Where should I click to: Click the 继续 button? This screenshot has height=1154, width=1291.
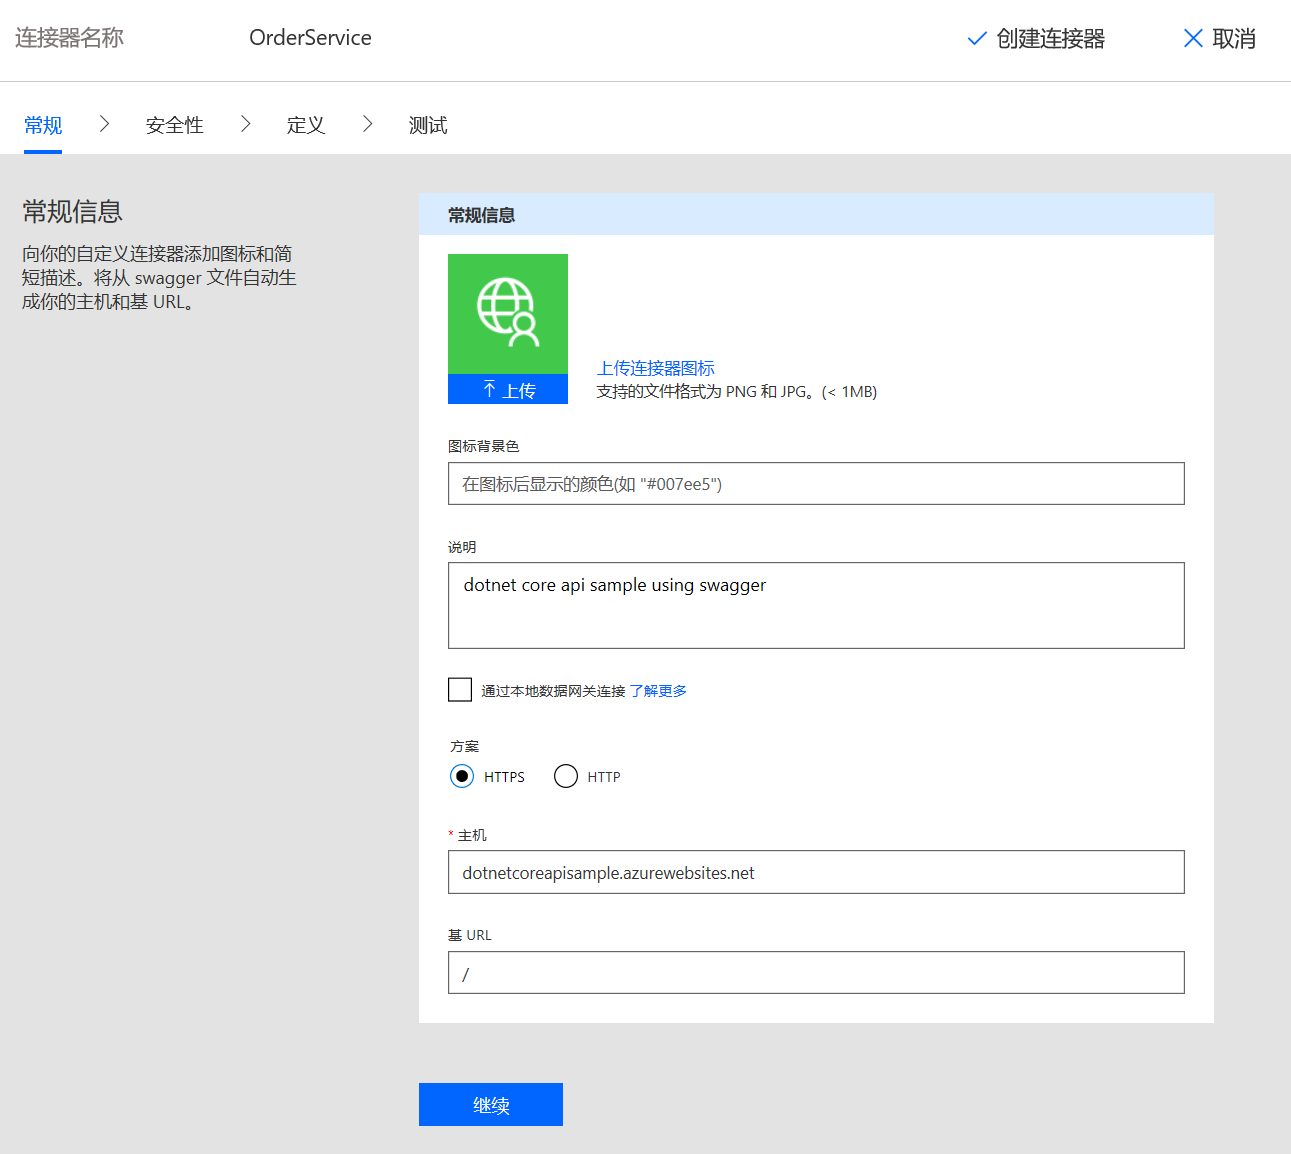[491, 1104]
